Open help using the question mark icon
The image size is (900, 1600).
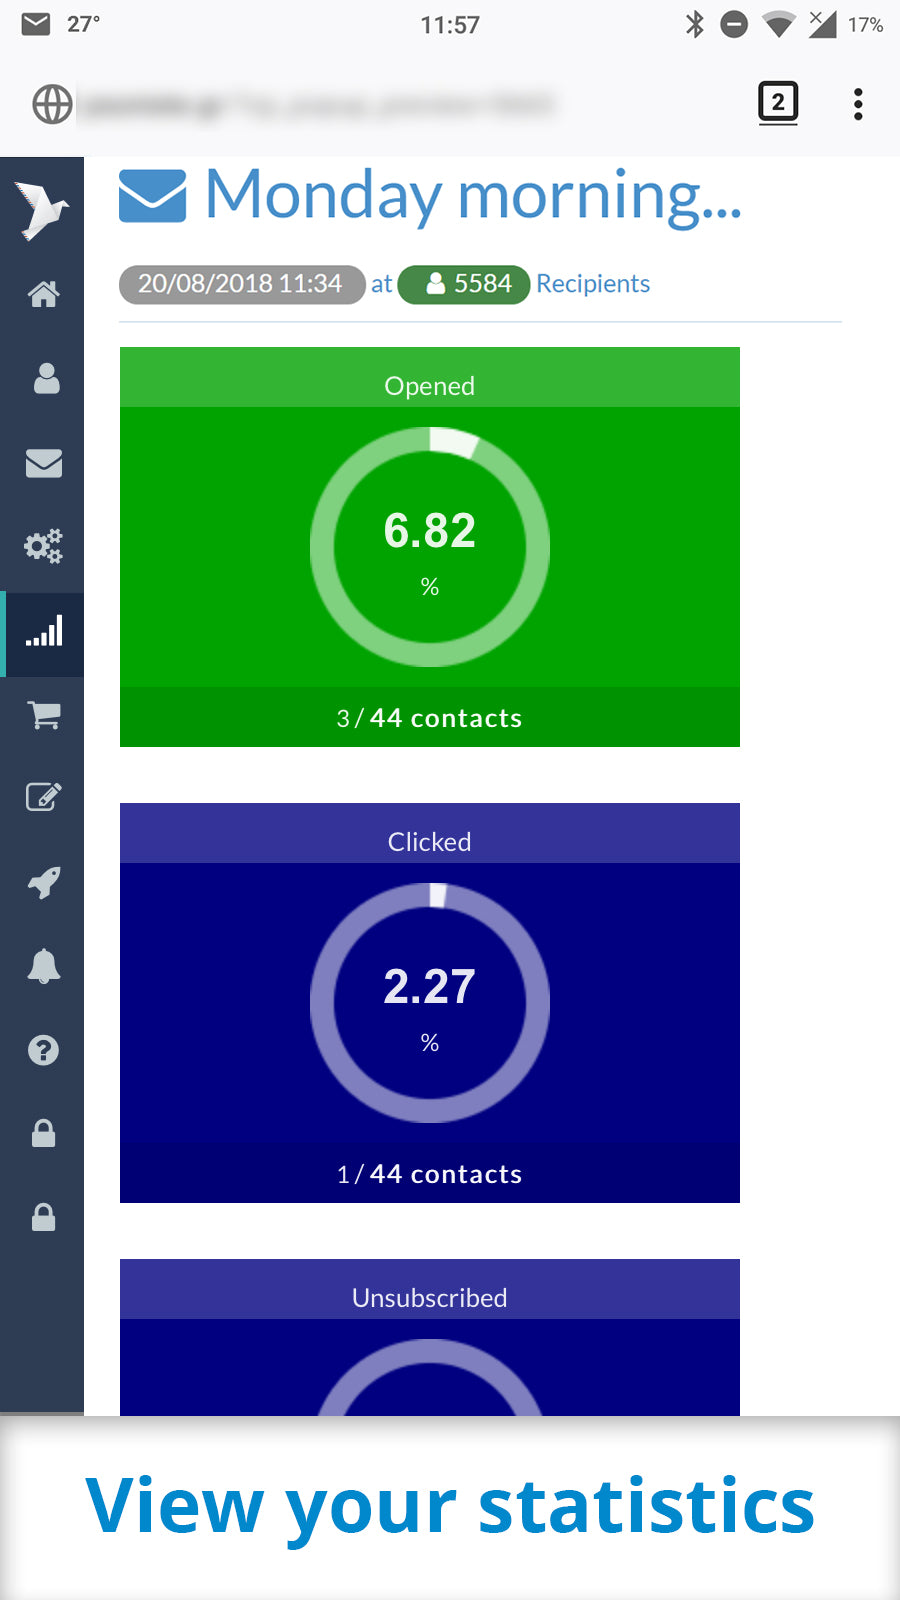pos(43,1049)
